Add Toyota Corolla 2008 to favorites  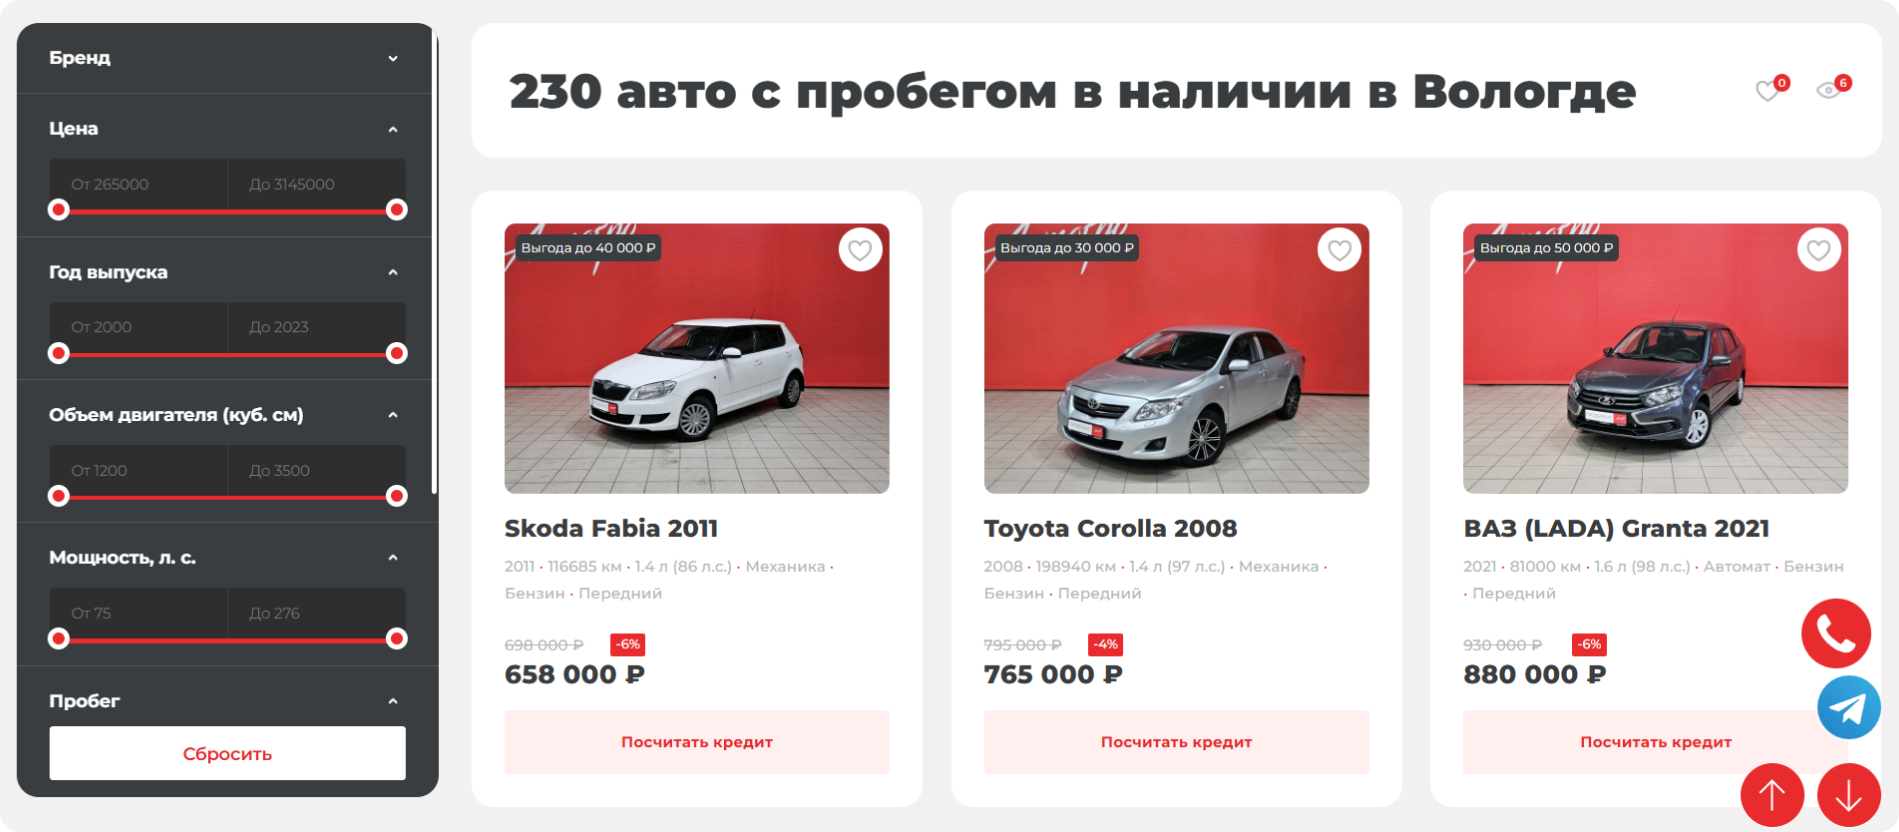click(1340, 250)
